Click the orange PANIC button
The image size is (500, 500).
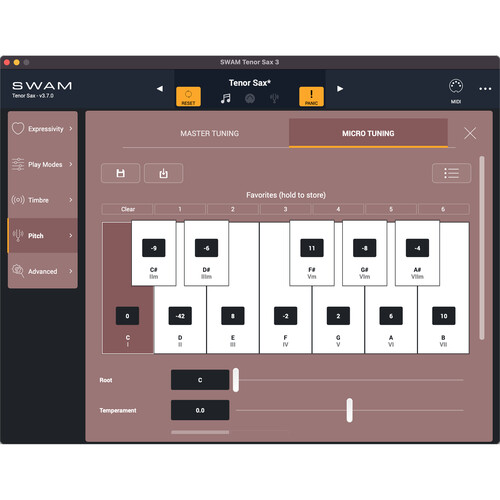pos(311,97)
